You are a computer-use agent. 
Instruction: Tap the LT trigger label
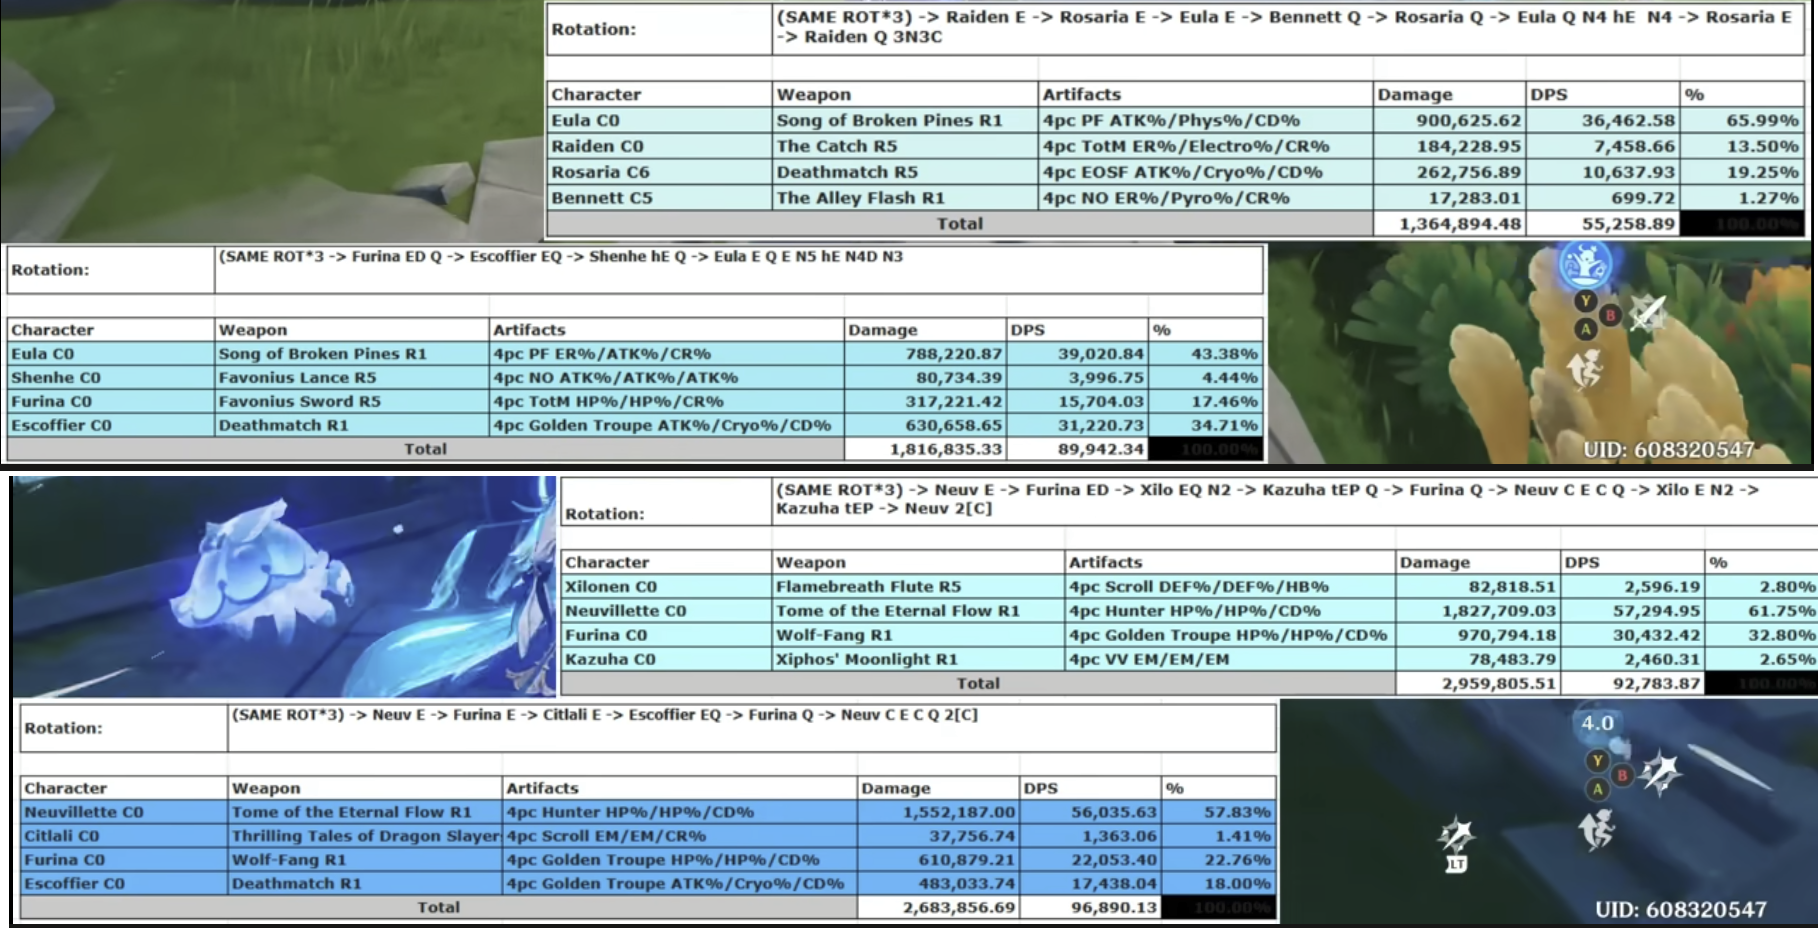tap(1457, 864)
